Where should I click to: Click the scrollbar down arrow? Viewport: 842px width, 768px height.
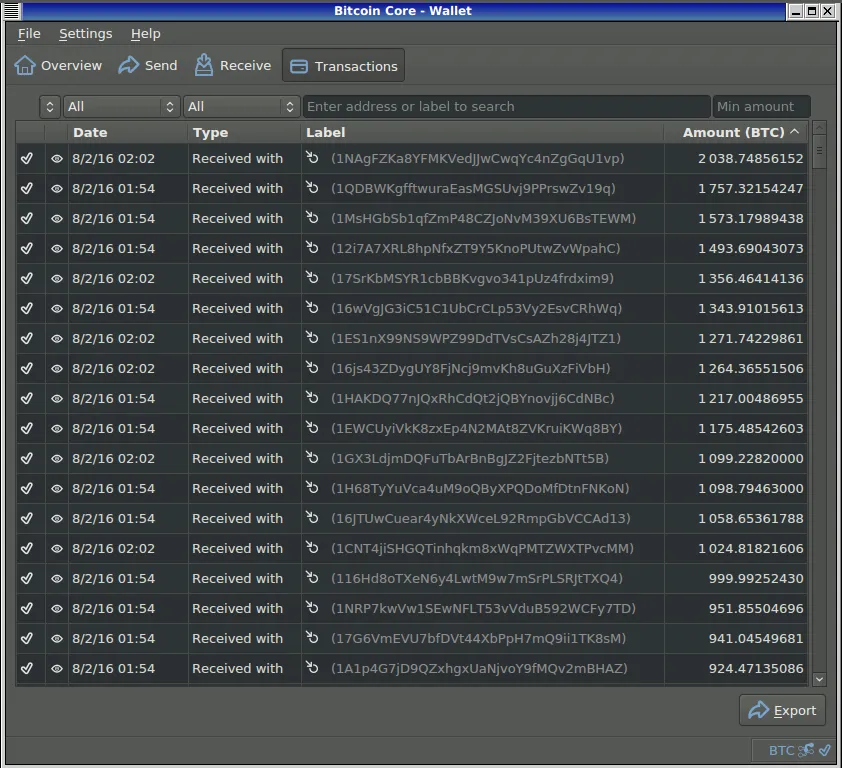[x=819, y=679]
